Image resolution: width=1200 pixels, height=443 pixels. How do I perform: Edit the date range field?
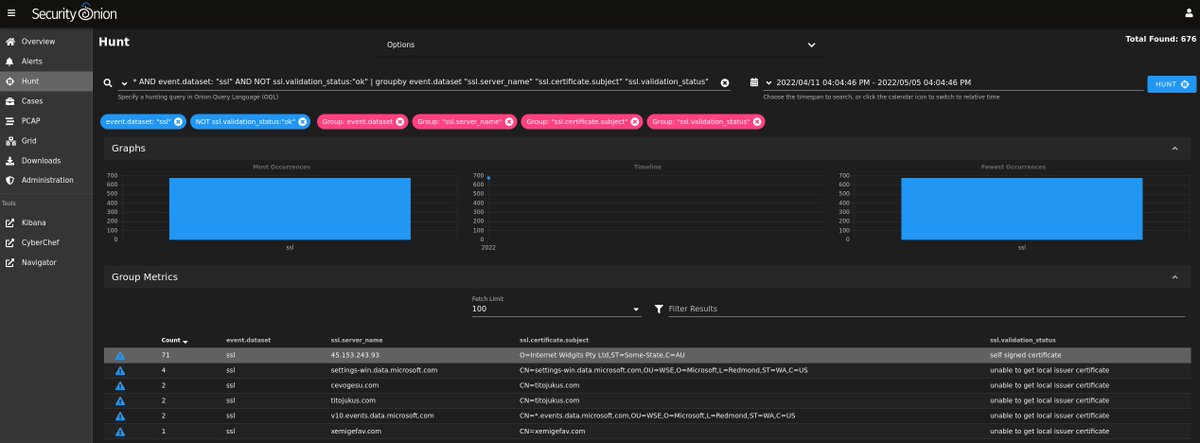[960, 82]
